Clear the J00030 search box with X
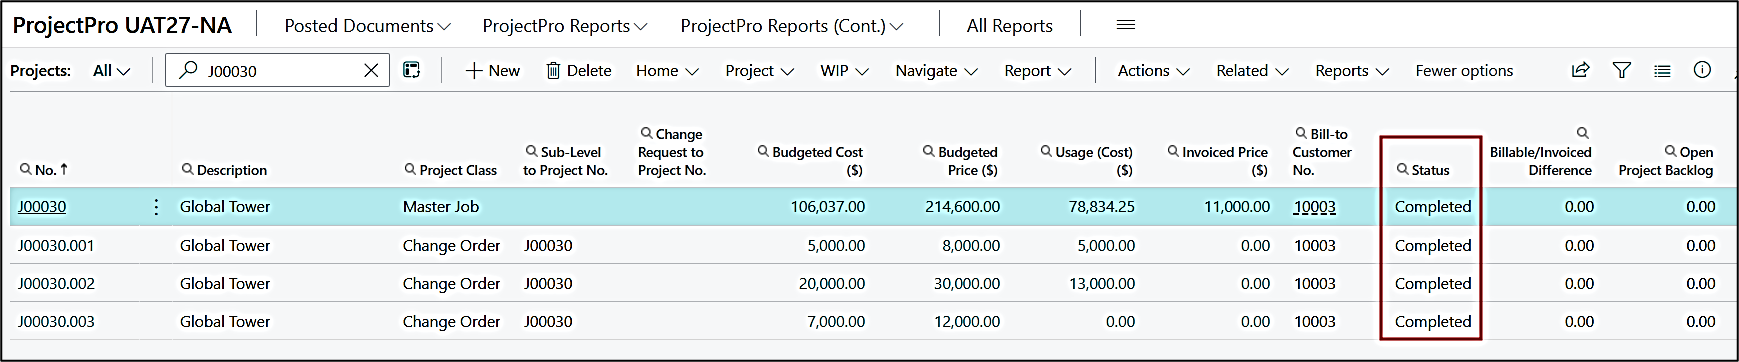Screen dimensions: 1739x362 pyautogui.click(x=371, y=70)
